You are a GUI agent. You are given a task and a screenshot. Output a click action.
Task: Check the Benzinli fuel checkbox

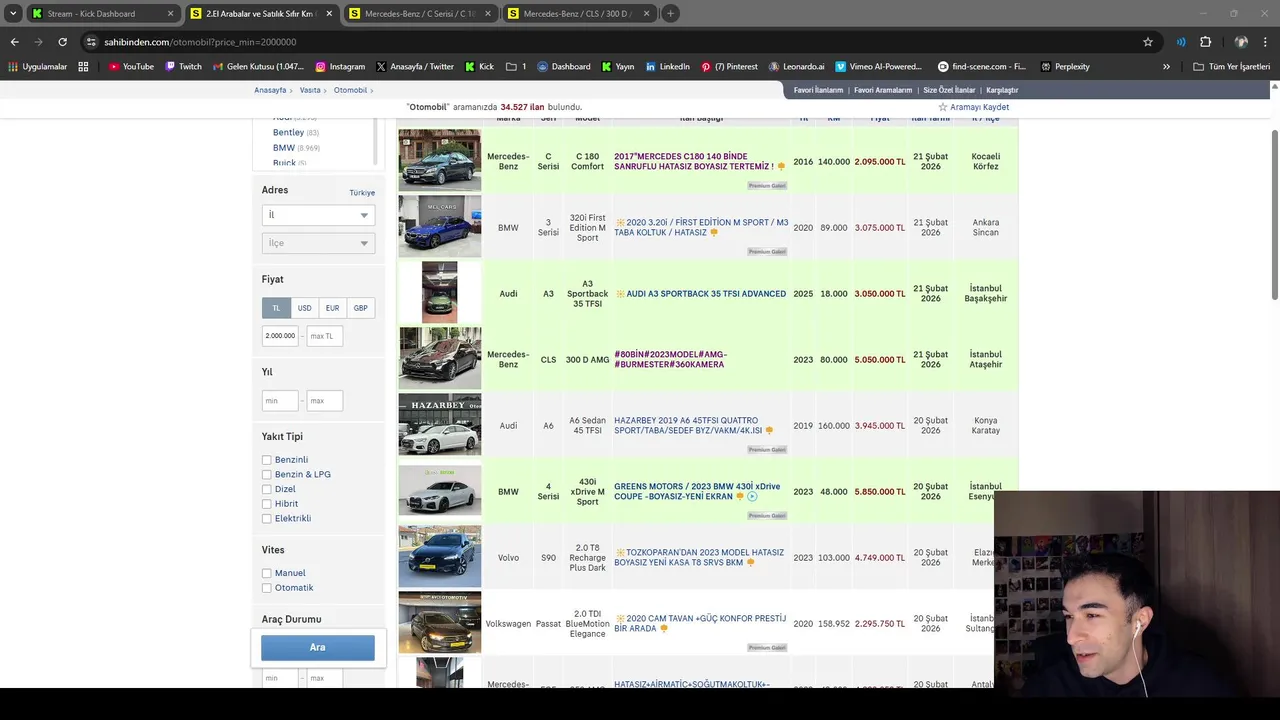point(267,460)
